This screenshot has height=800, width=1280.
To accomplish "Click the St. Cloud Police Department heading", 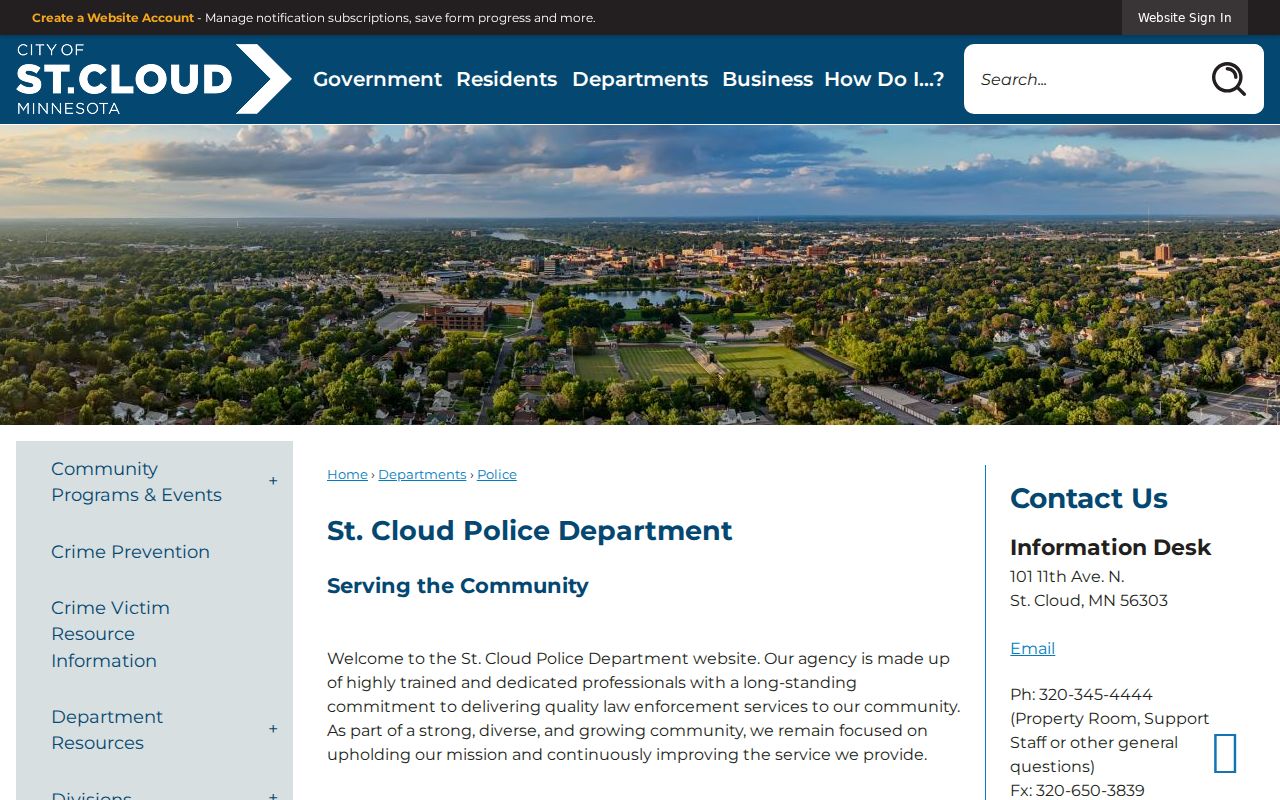I will pos(530,530).
